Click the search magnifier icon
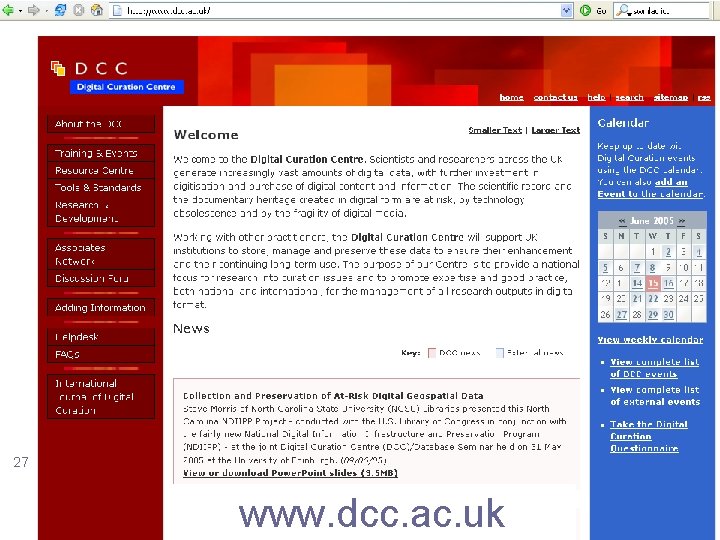The width and height of the screenshot is (720, 540). click(622, 10)
